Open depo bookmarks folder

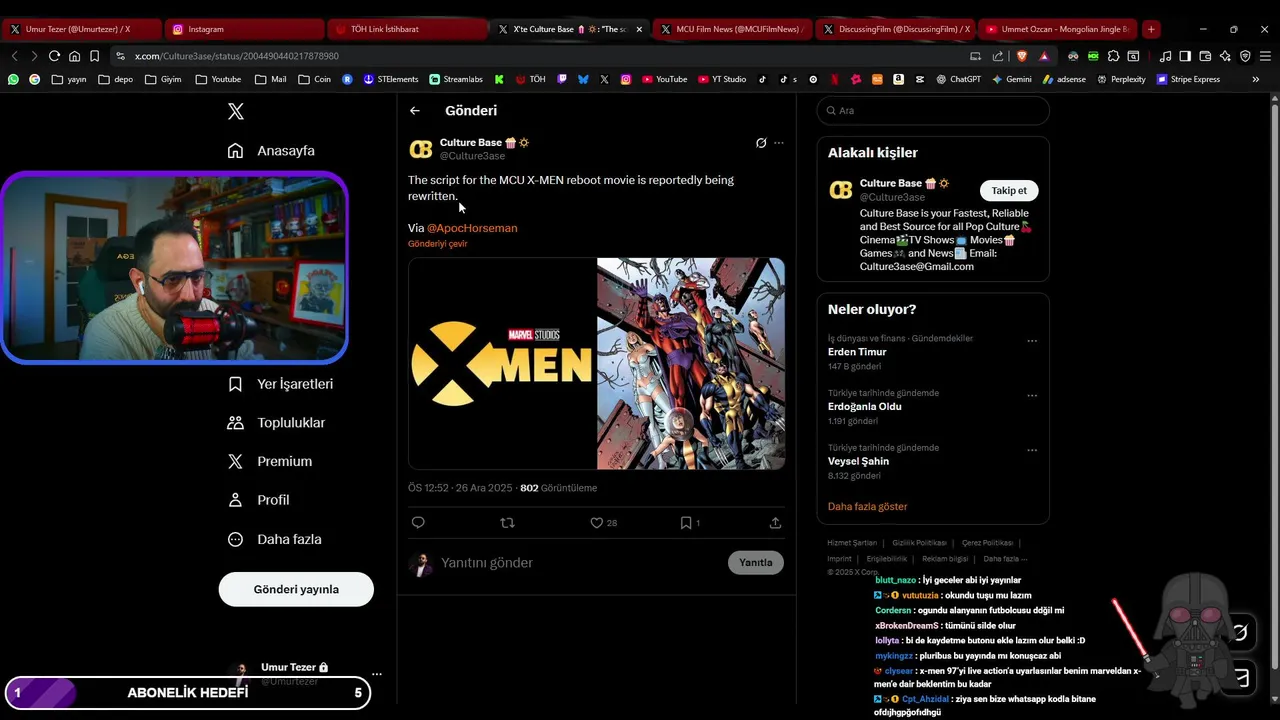coord(115,79)
